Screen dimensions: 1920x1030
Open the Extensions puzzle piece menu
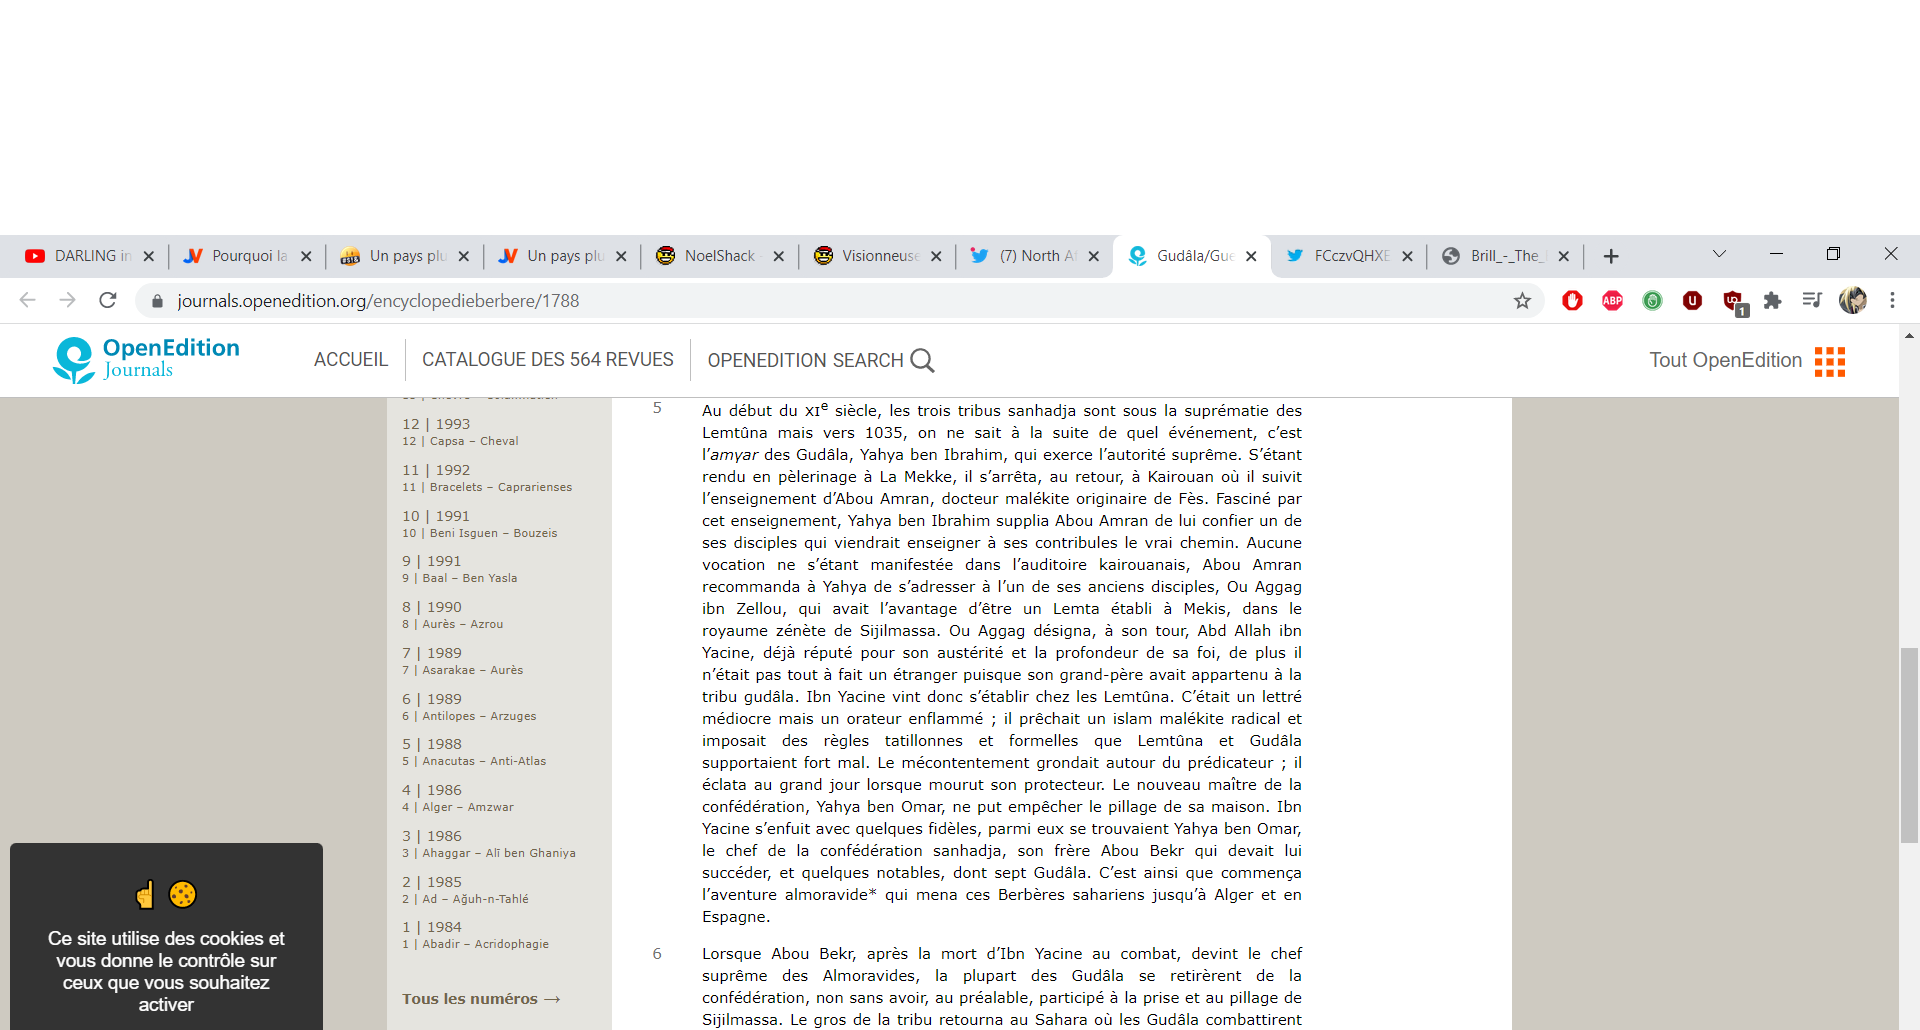(1772, 300)
